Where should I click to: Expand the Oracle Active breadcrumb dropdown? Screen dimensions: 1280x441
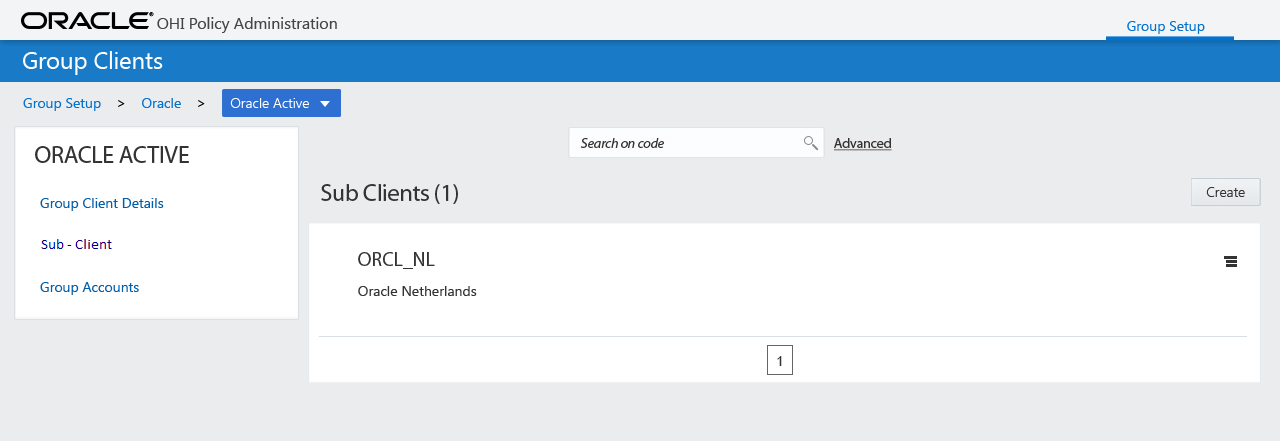pos(281,103)
